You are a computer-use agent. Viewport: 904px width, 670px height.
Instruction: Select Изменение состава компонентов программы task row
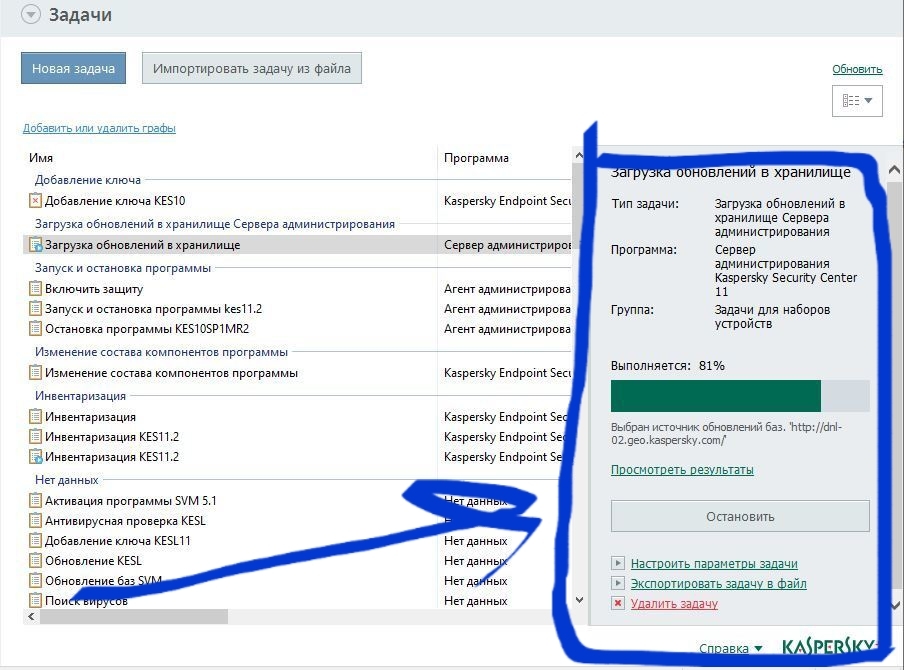tap(171, 373)
